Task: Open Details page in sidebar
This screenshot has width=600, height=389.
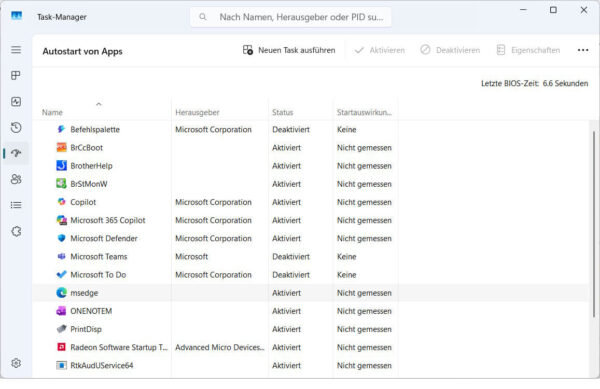Action: coord(16,205)
